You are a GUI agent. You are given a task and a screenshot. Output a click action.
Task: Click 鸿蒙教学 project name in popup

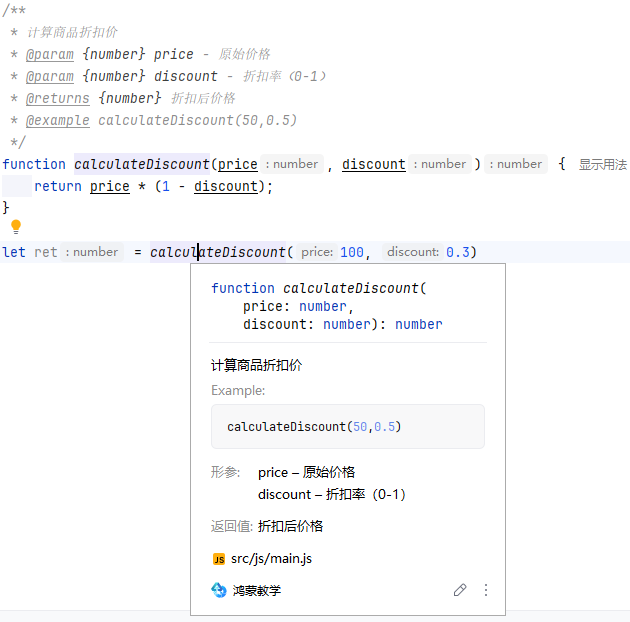tap(257, 590)
